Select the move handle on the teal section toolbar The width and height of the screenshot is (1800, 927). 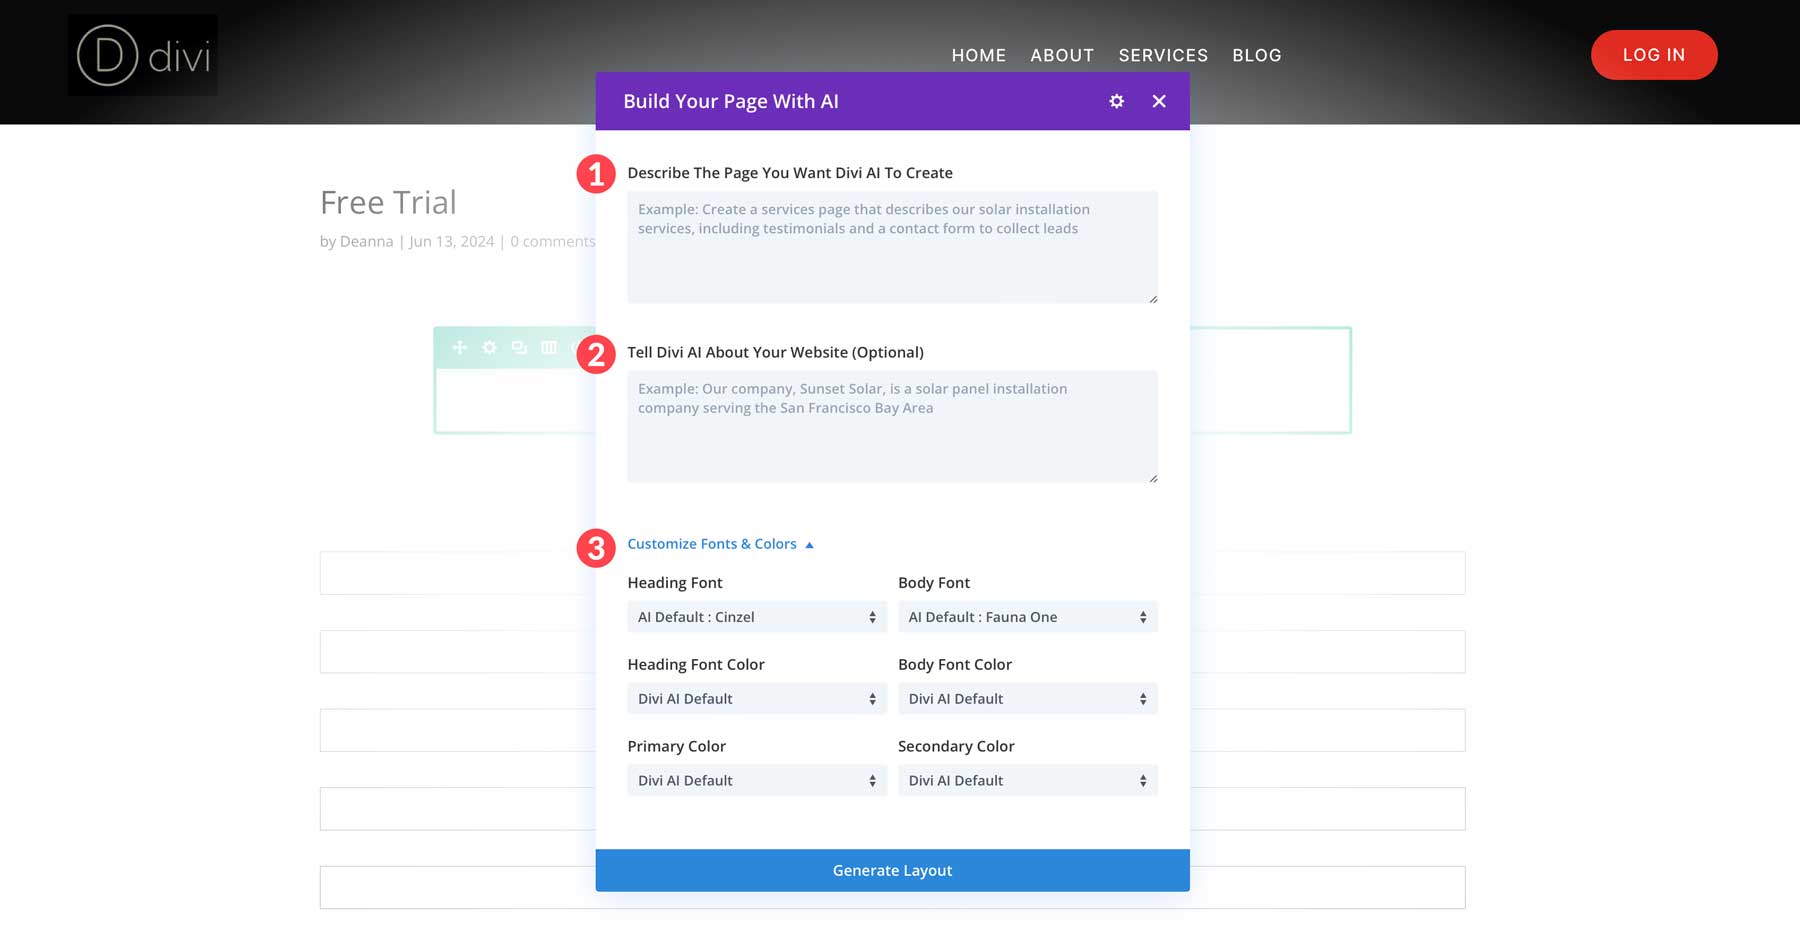click(x=459, y=347)
